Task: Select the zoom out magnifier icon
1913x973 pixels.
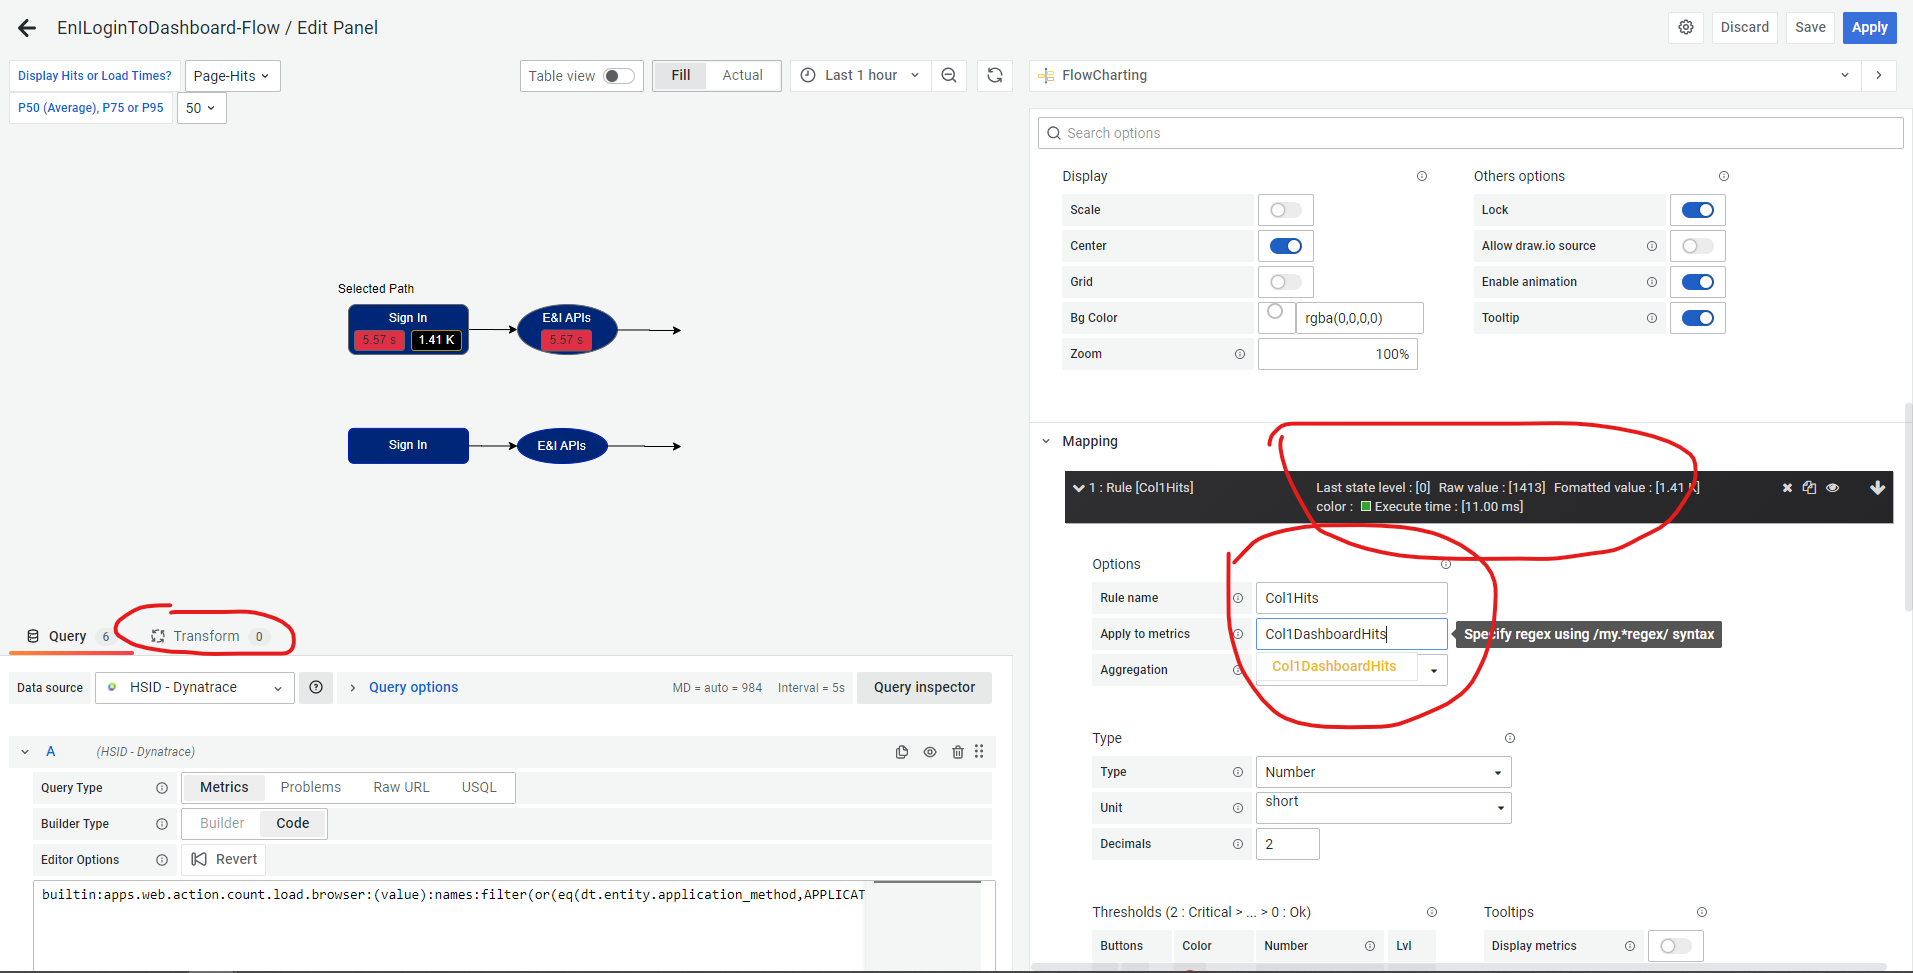Action: tap(948, 75)
